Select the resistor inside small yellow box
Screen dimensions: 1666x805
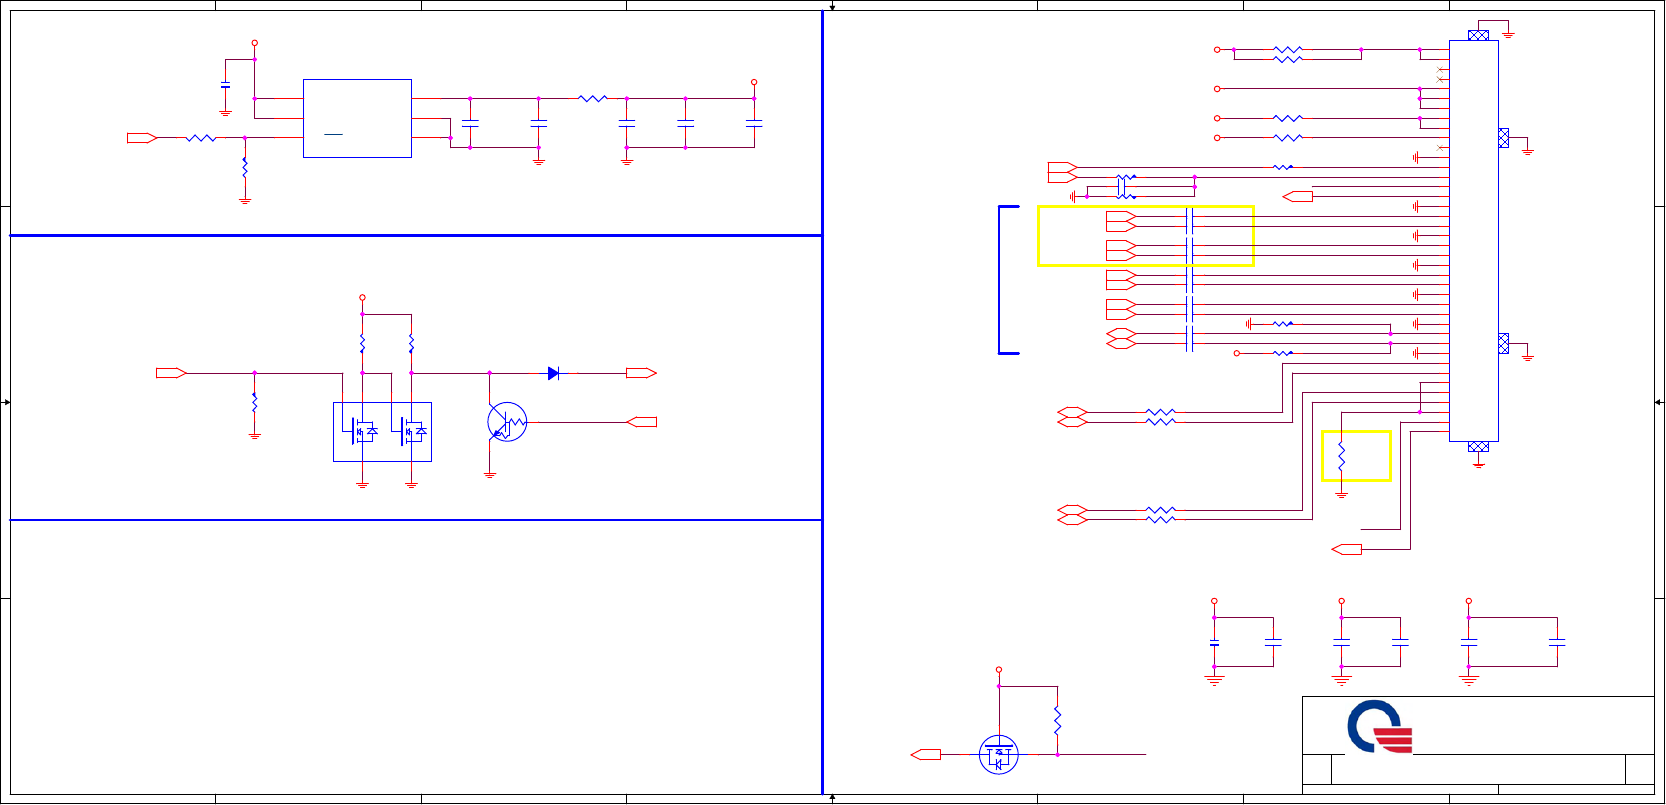1341,456
